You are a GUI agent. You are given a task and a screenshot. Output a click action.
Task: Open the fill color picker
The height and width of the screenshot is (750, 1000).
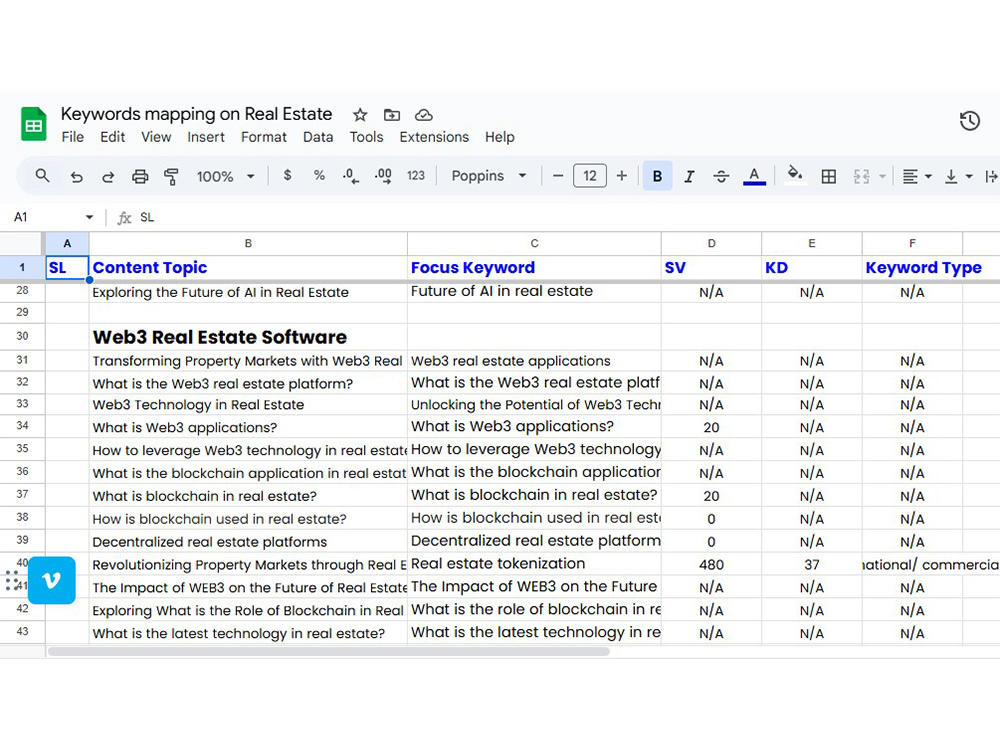[794, 175]
